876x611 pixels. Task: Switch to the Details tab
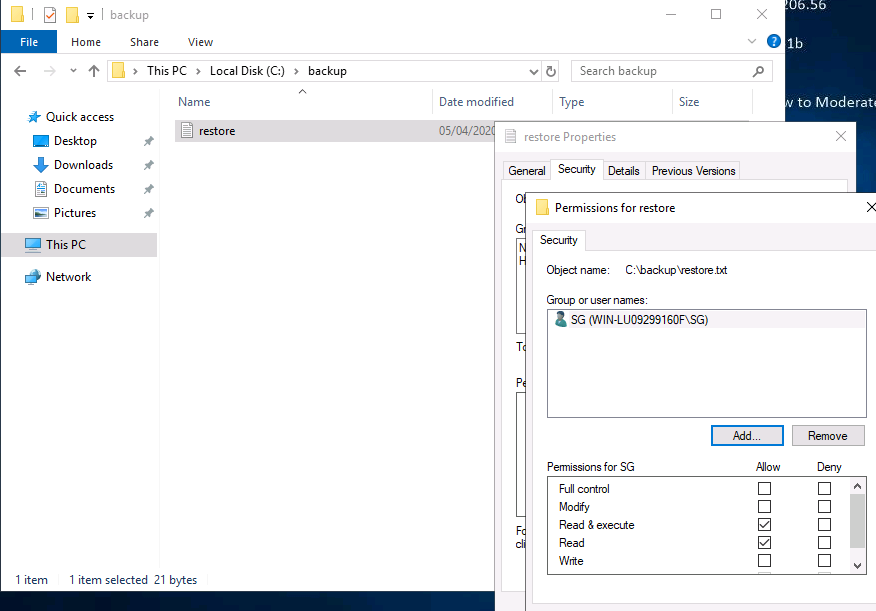tap(623, 171)
